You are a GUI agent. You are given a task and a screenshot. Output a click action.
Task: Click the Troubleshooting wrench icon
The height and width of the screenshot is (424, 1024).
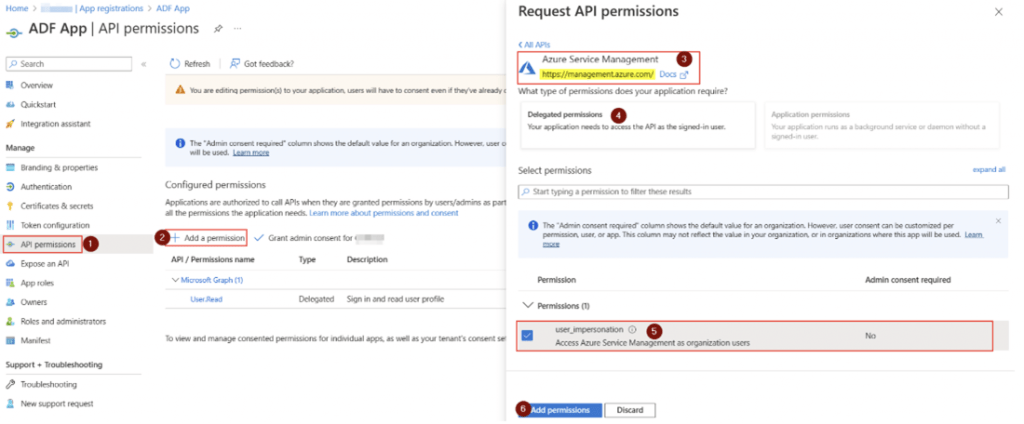pos(10,385)
